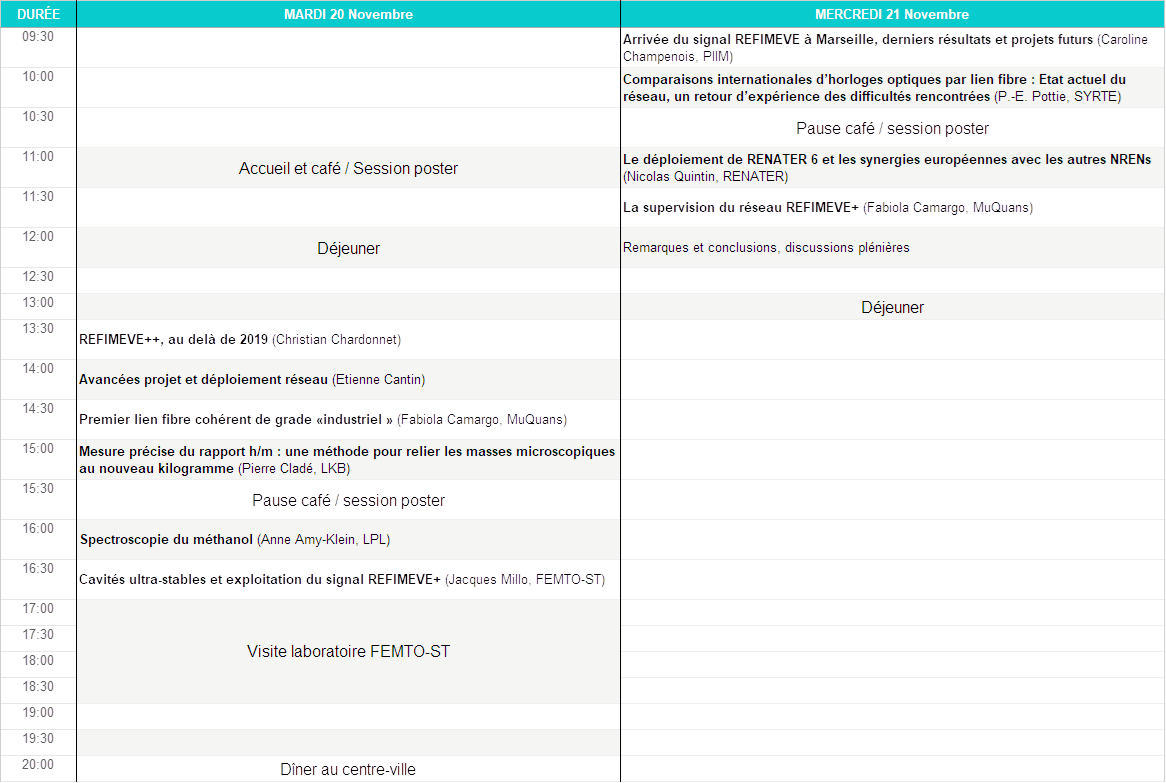This screenshot has width=1166, height=783.
Task: Click the 11:00 time cell
Action: point(38,167)
